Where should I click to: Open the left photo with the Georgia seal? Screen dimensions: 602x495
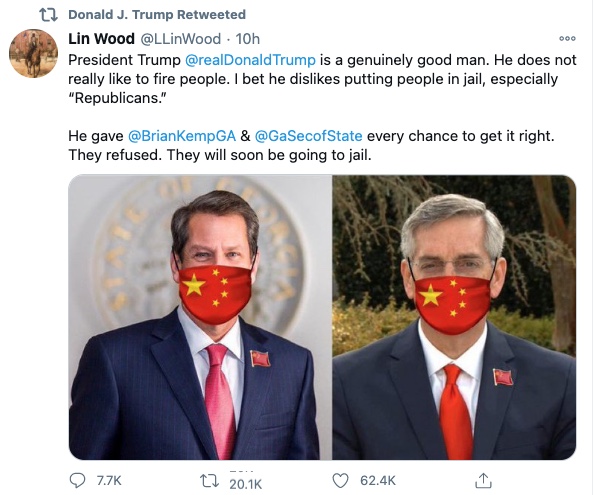200,317
